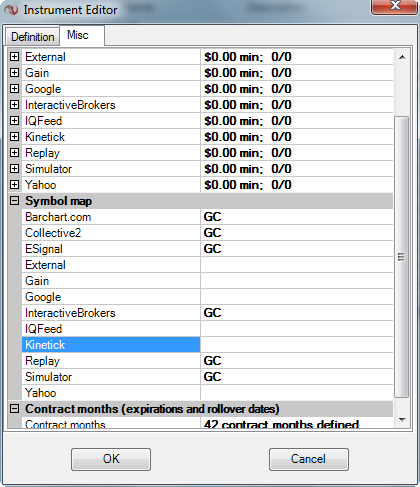Edit the ESignal GC symbol value
The width and height of the screenshot is (420, 487).
(x=297, y=249)
